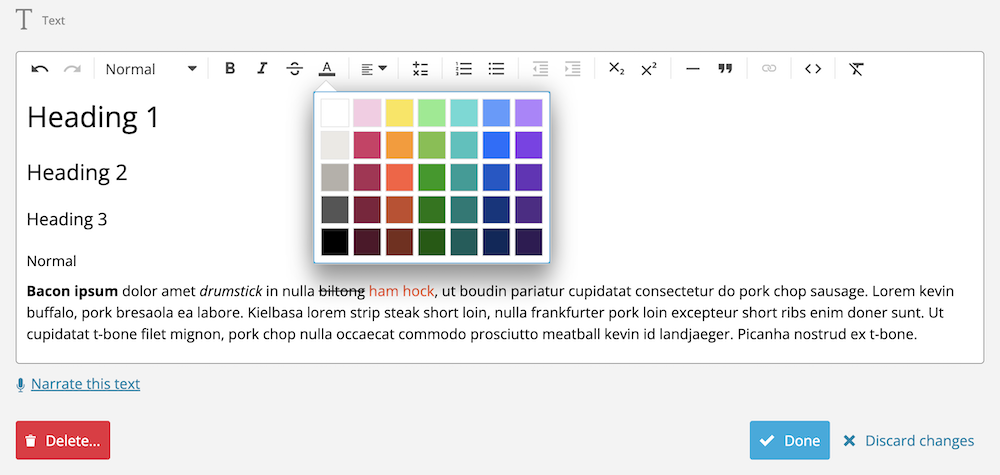Pick the darkest green swatch, bottom row

(x=432, y=242)
